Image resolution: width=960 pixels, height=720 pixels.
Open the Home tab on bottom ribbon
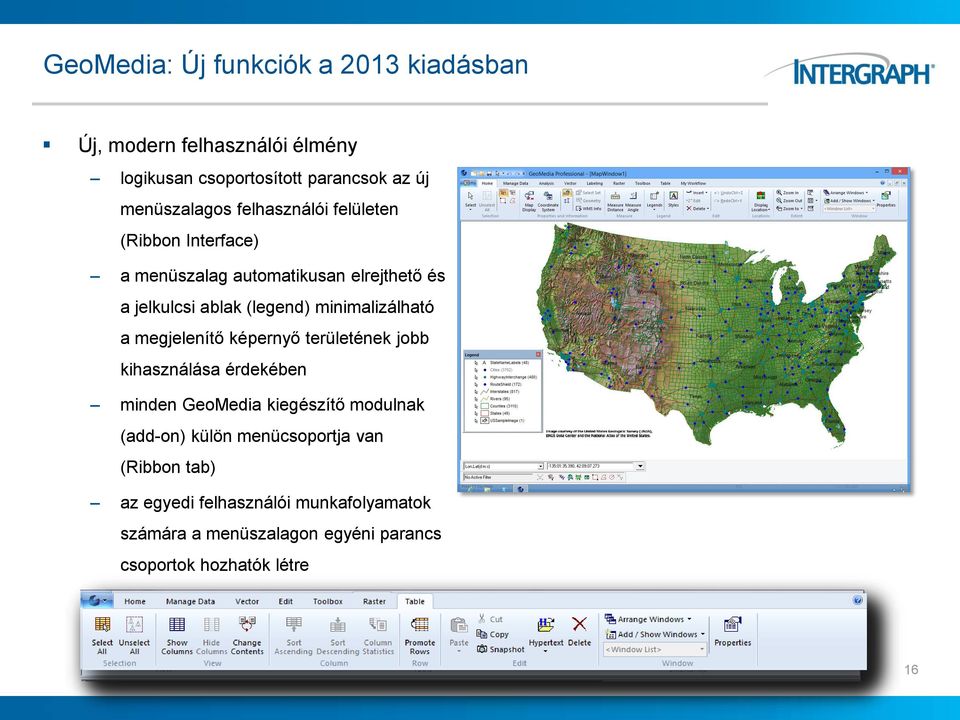[135, 601]
